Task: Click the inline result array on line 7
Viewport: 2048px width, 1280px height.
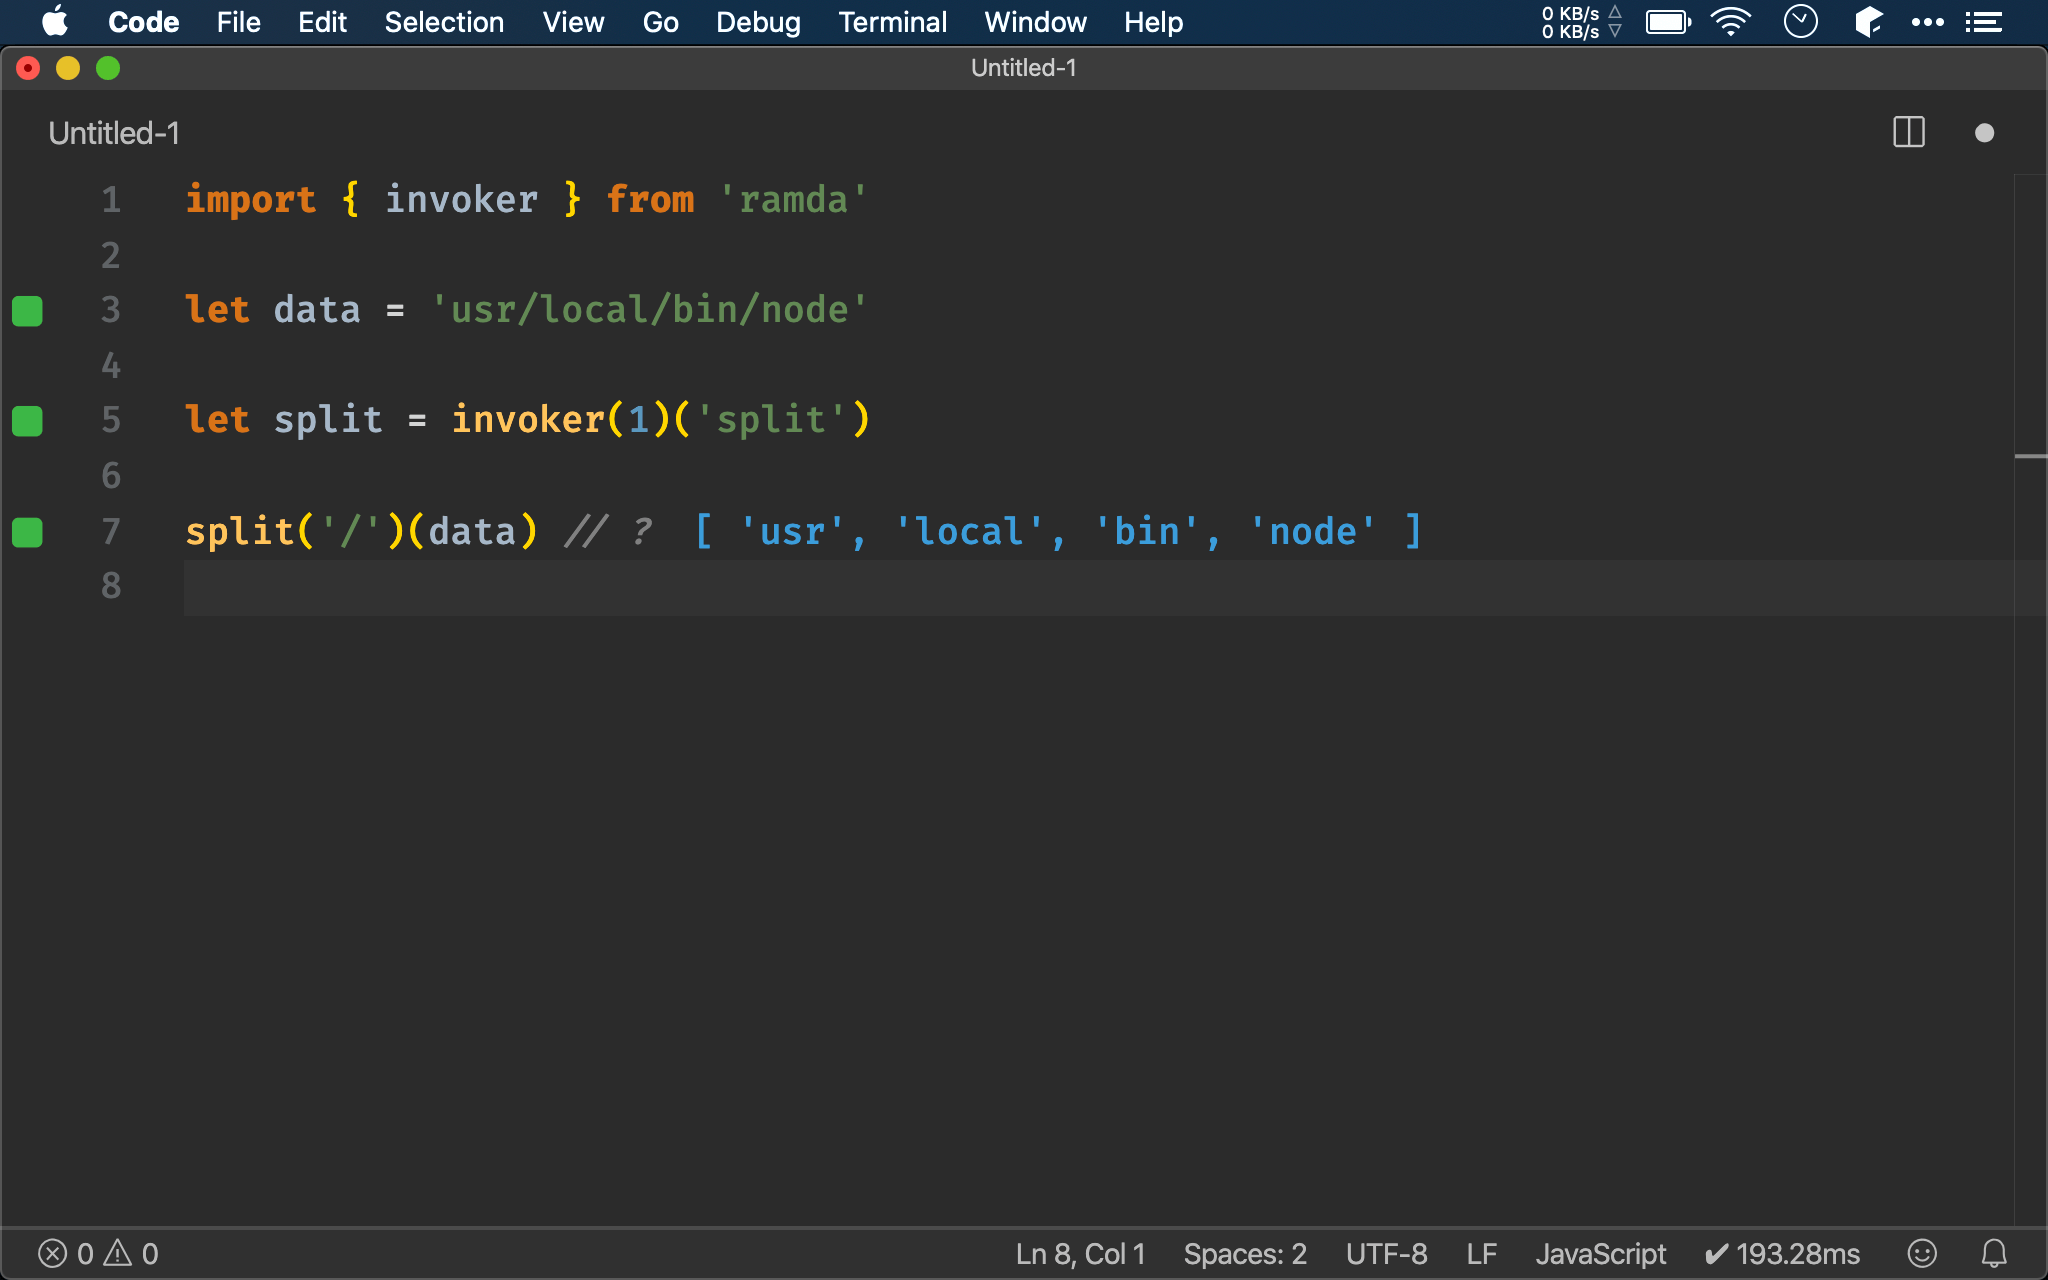Action: (1057, 531)
